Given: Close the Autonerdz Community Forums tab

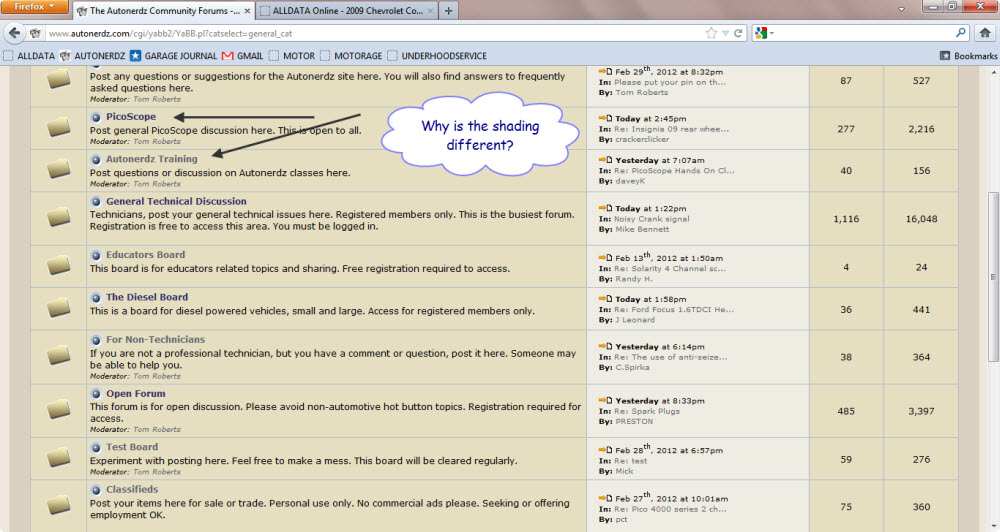Looking at the screenshot, I should tap(247, 11).
